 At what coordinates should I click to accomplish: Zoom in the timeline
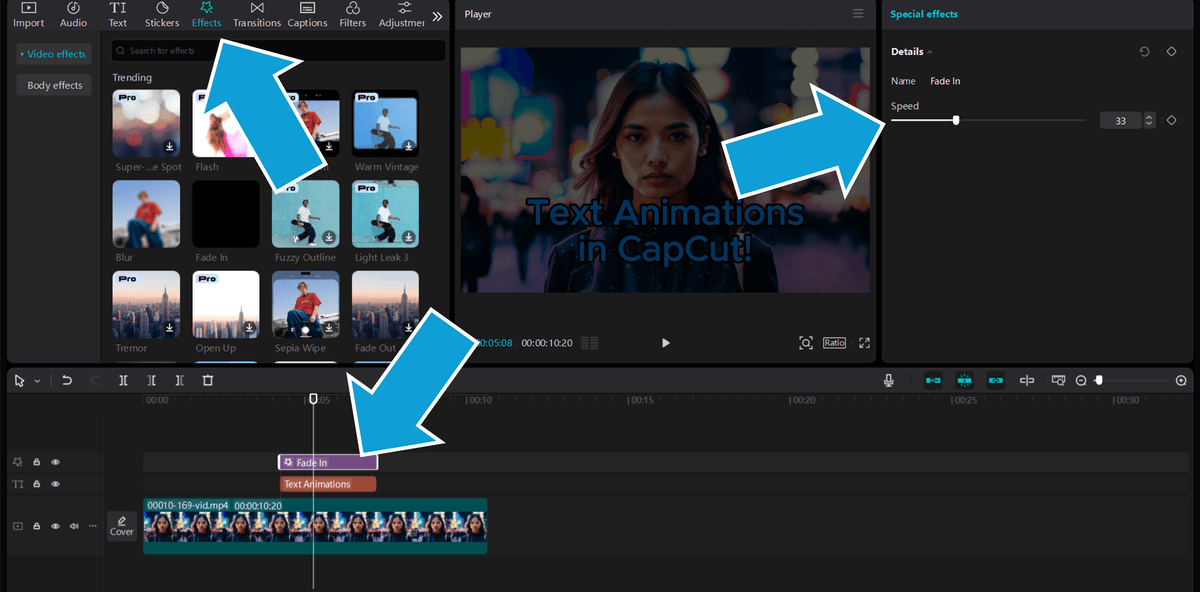1181,380
